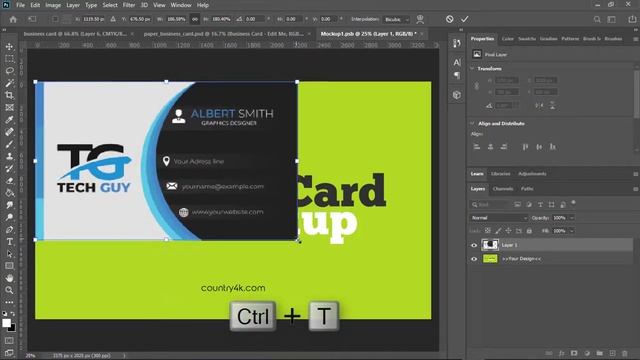640x360 pixels.
Task: Select the Lasso tool
Action: (x=9, y=71)
